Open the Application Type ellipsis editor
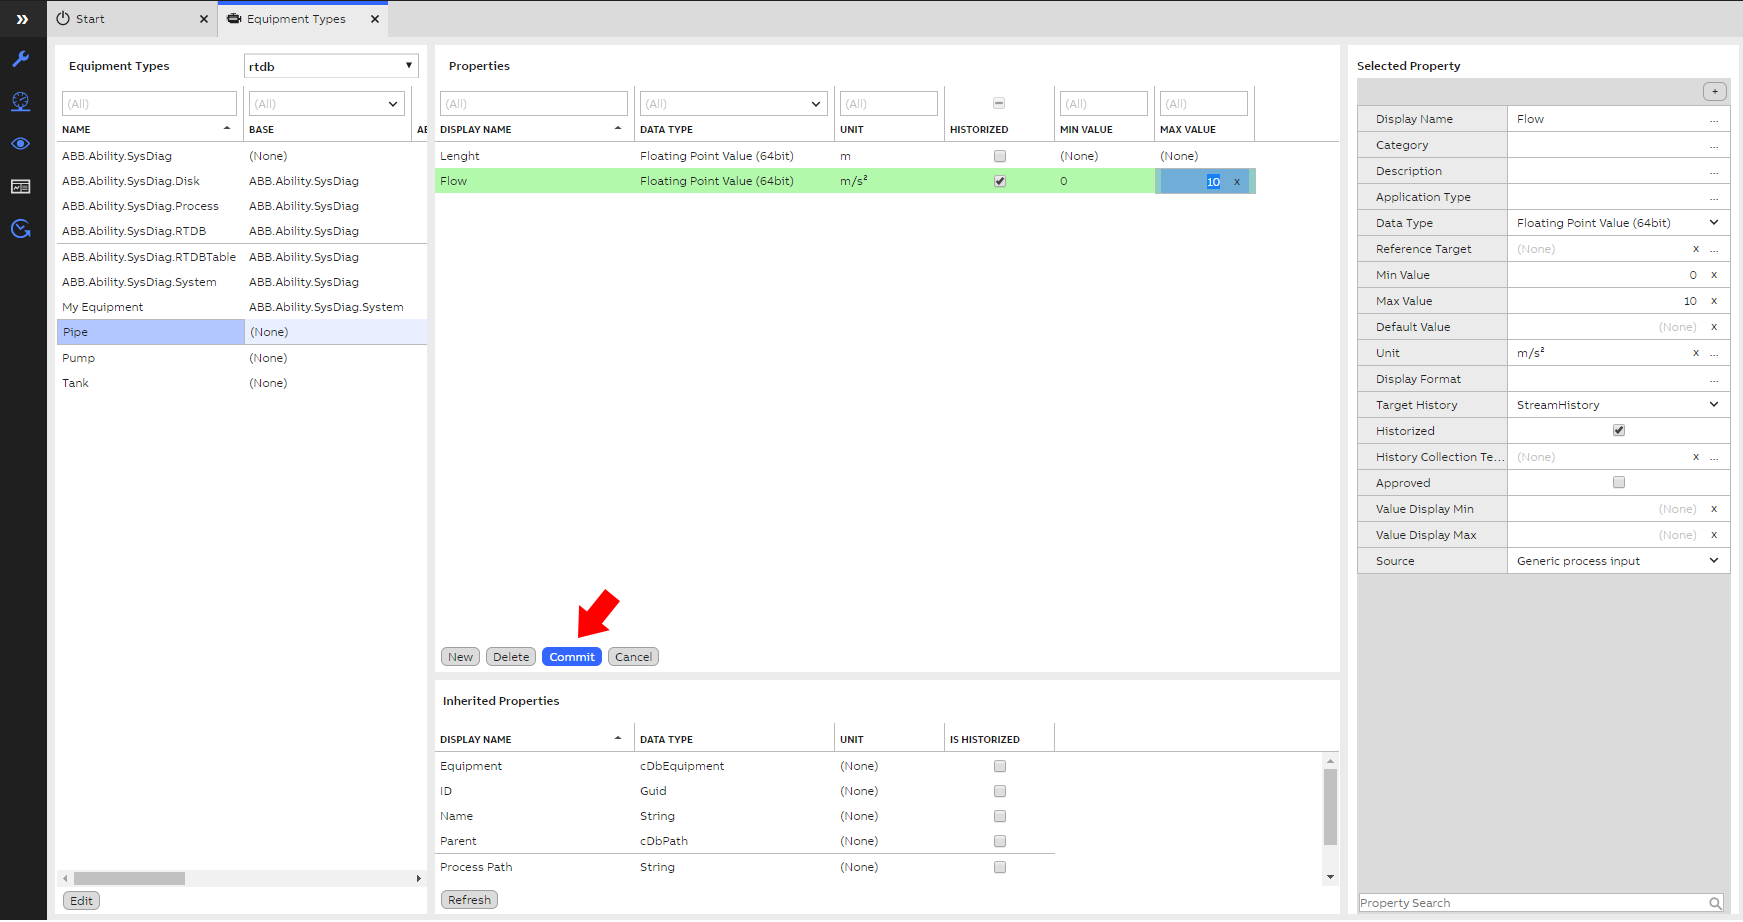The height and width of the screenshot is (922, 1743). click(1714, 198)
